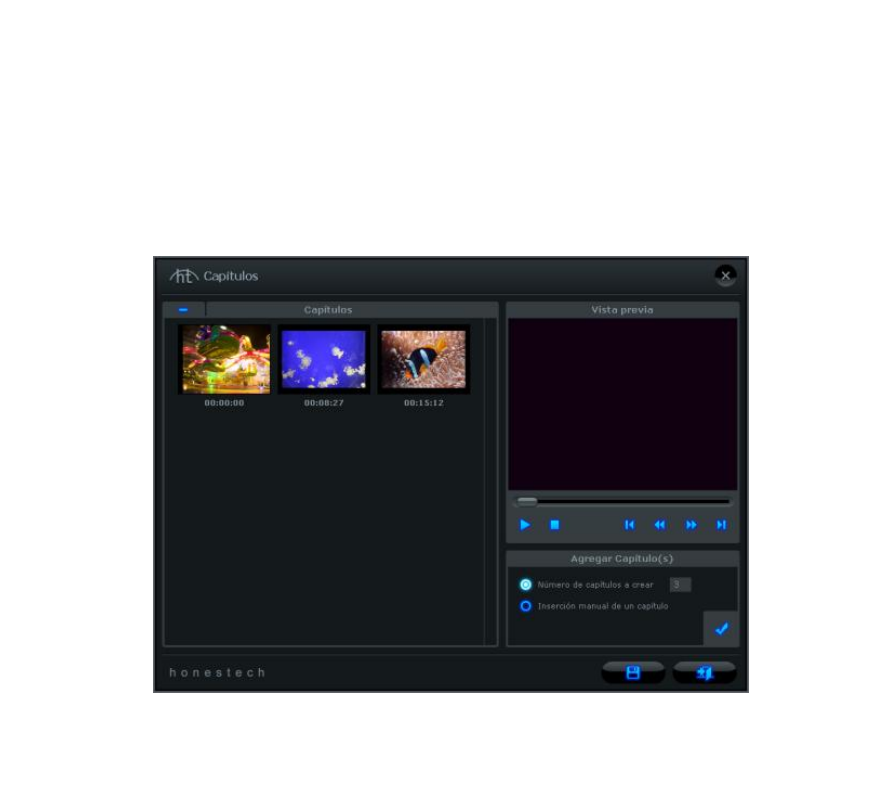The width and height of the screenshot is (893, 808).
Task: Click the 'Capítulos' list panel header
Action: 328,310
